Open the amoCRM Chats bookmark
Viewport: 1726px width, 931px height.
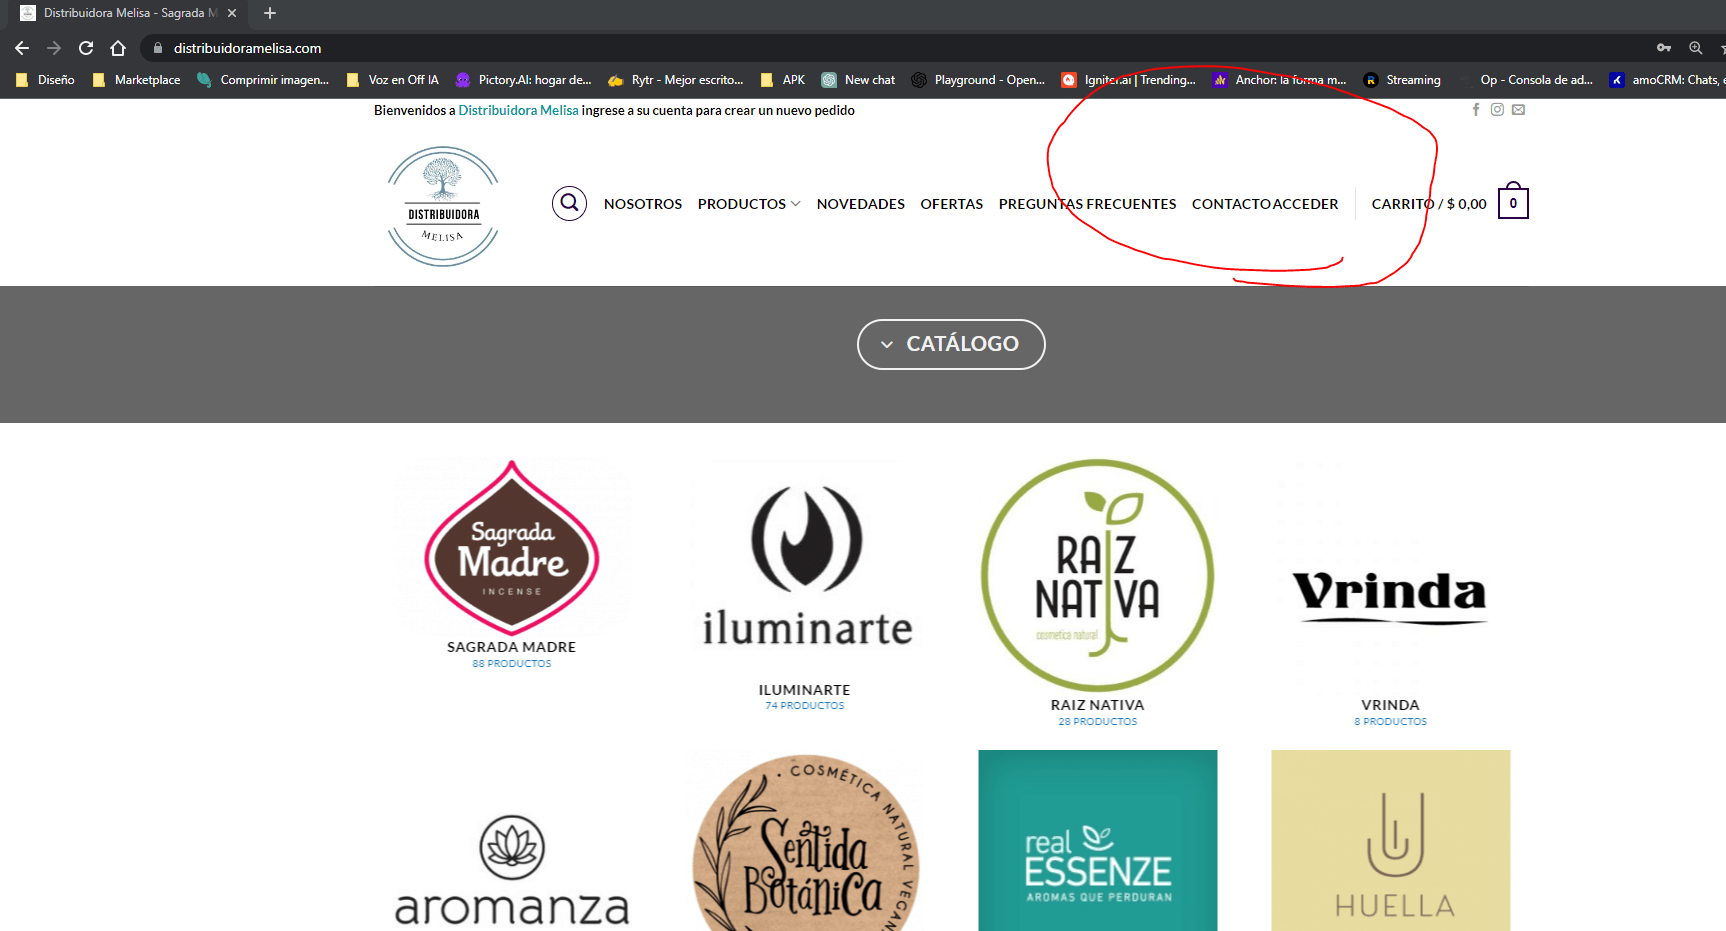click(1667, 80)
